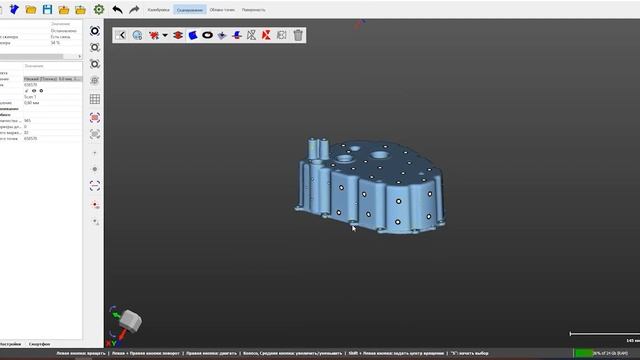Toggle the eye visibility icon in properties row
Image resolution: width=640 pixels, height=360 pixels.
34,91
